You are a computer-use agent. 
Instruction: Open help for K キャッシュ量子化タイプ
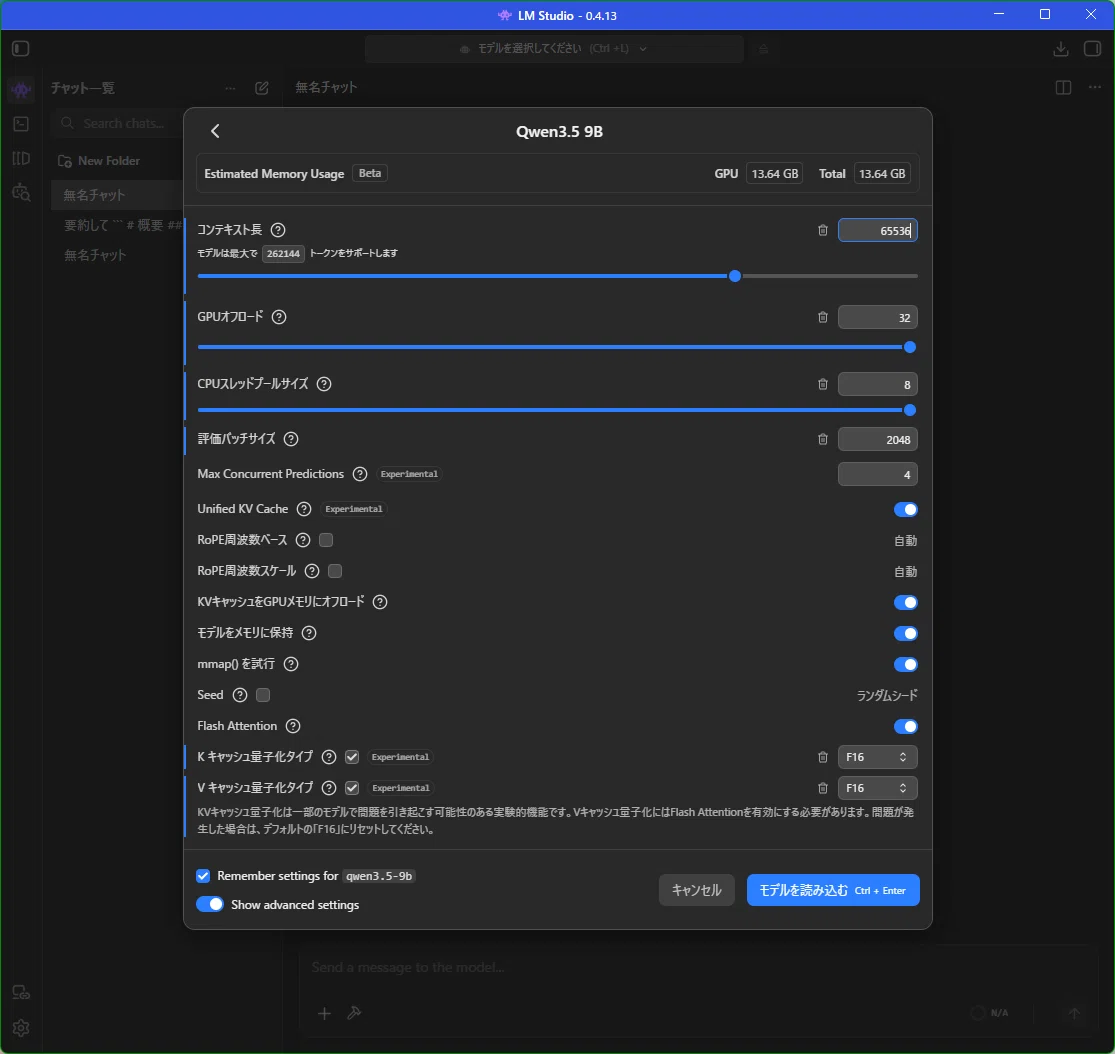pyautogui.click(x=329, y=757)
